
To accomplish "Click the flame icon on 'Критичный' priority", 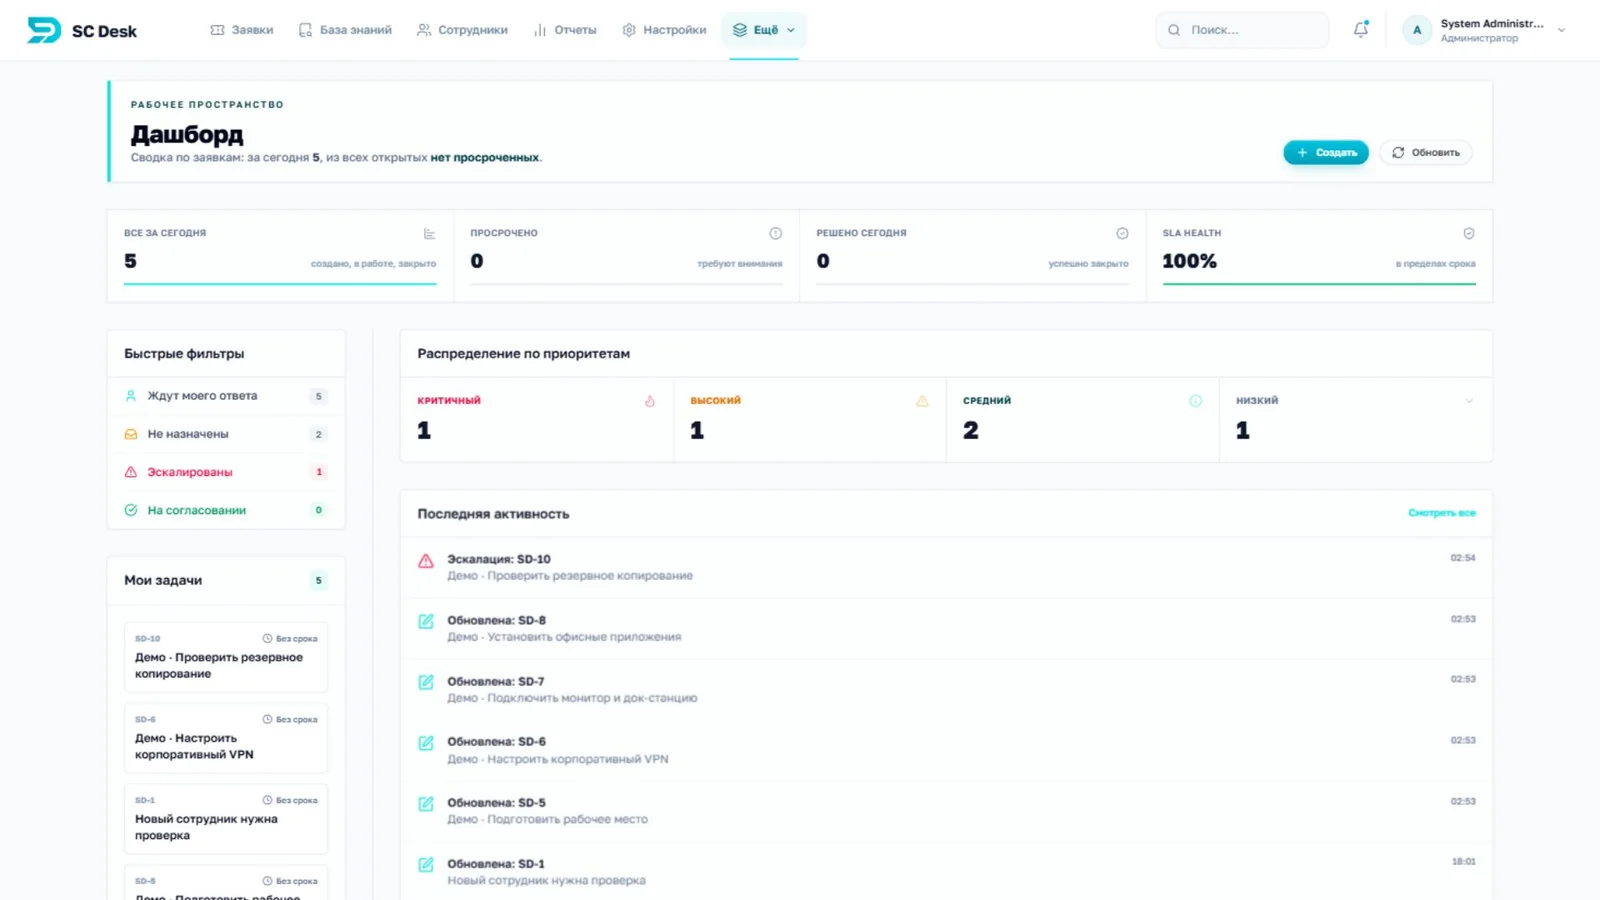I will tap(649, 401).
